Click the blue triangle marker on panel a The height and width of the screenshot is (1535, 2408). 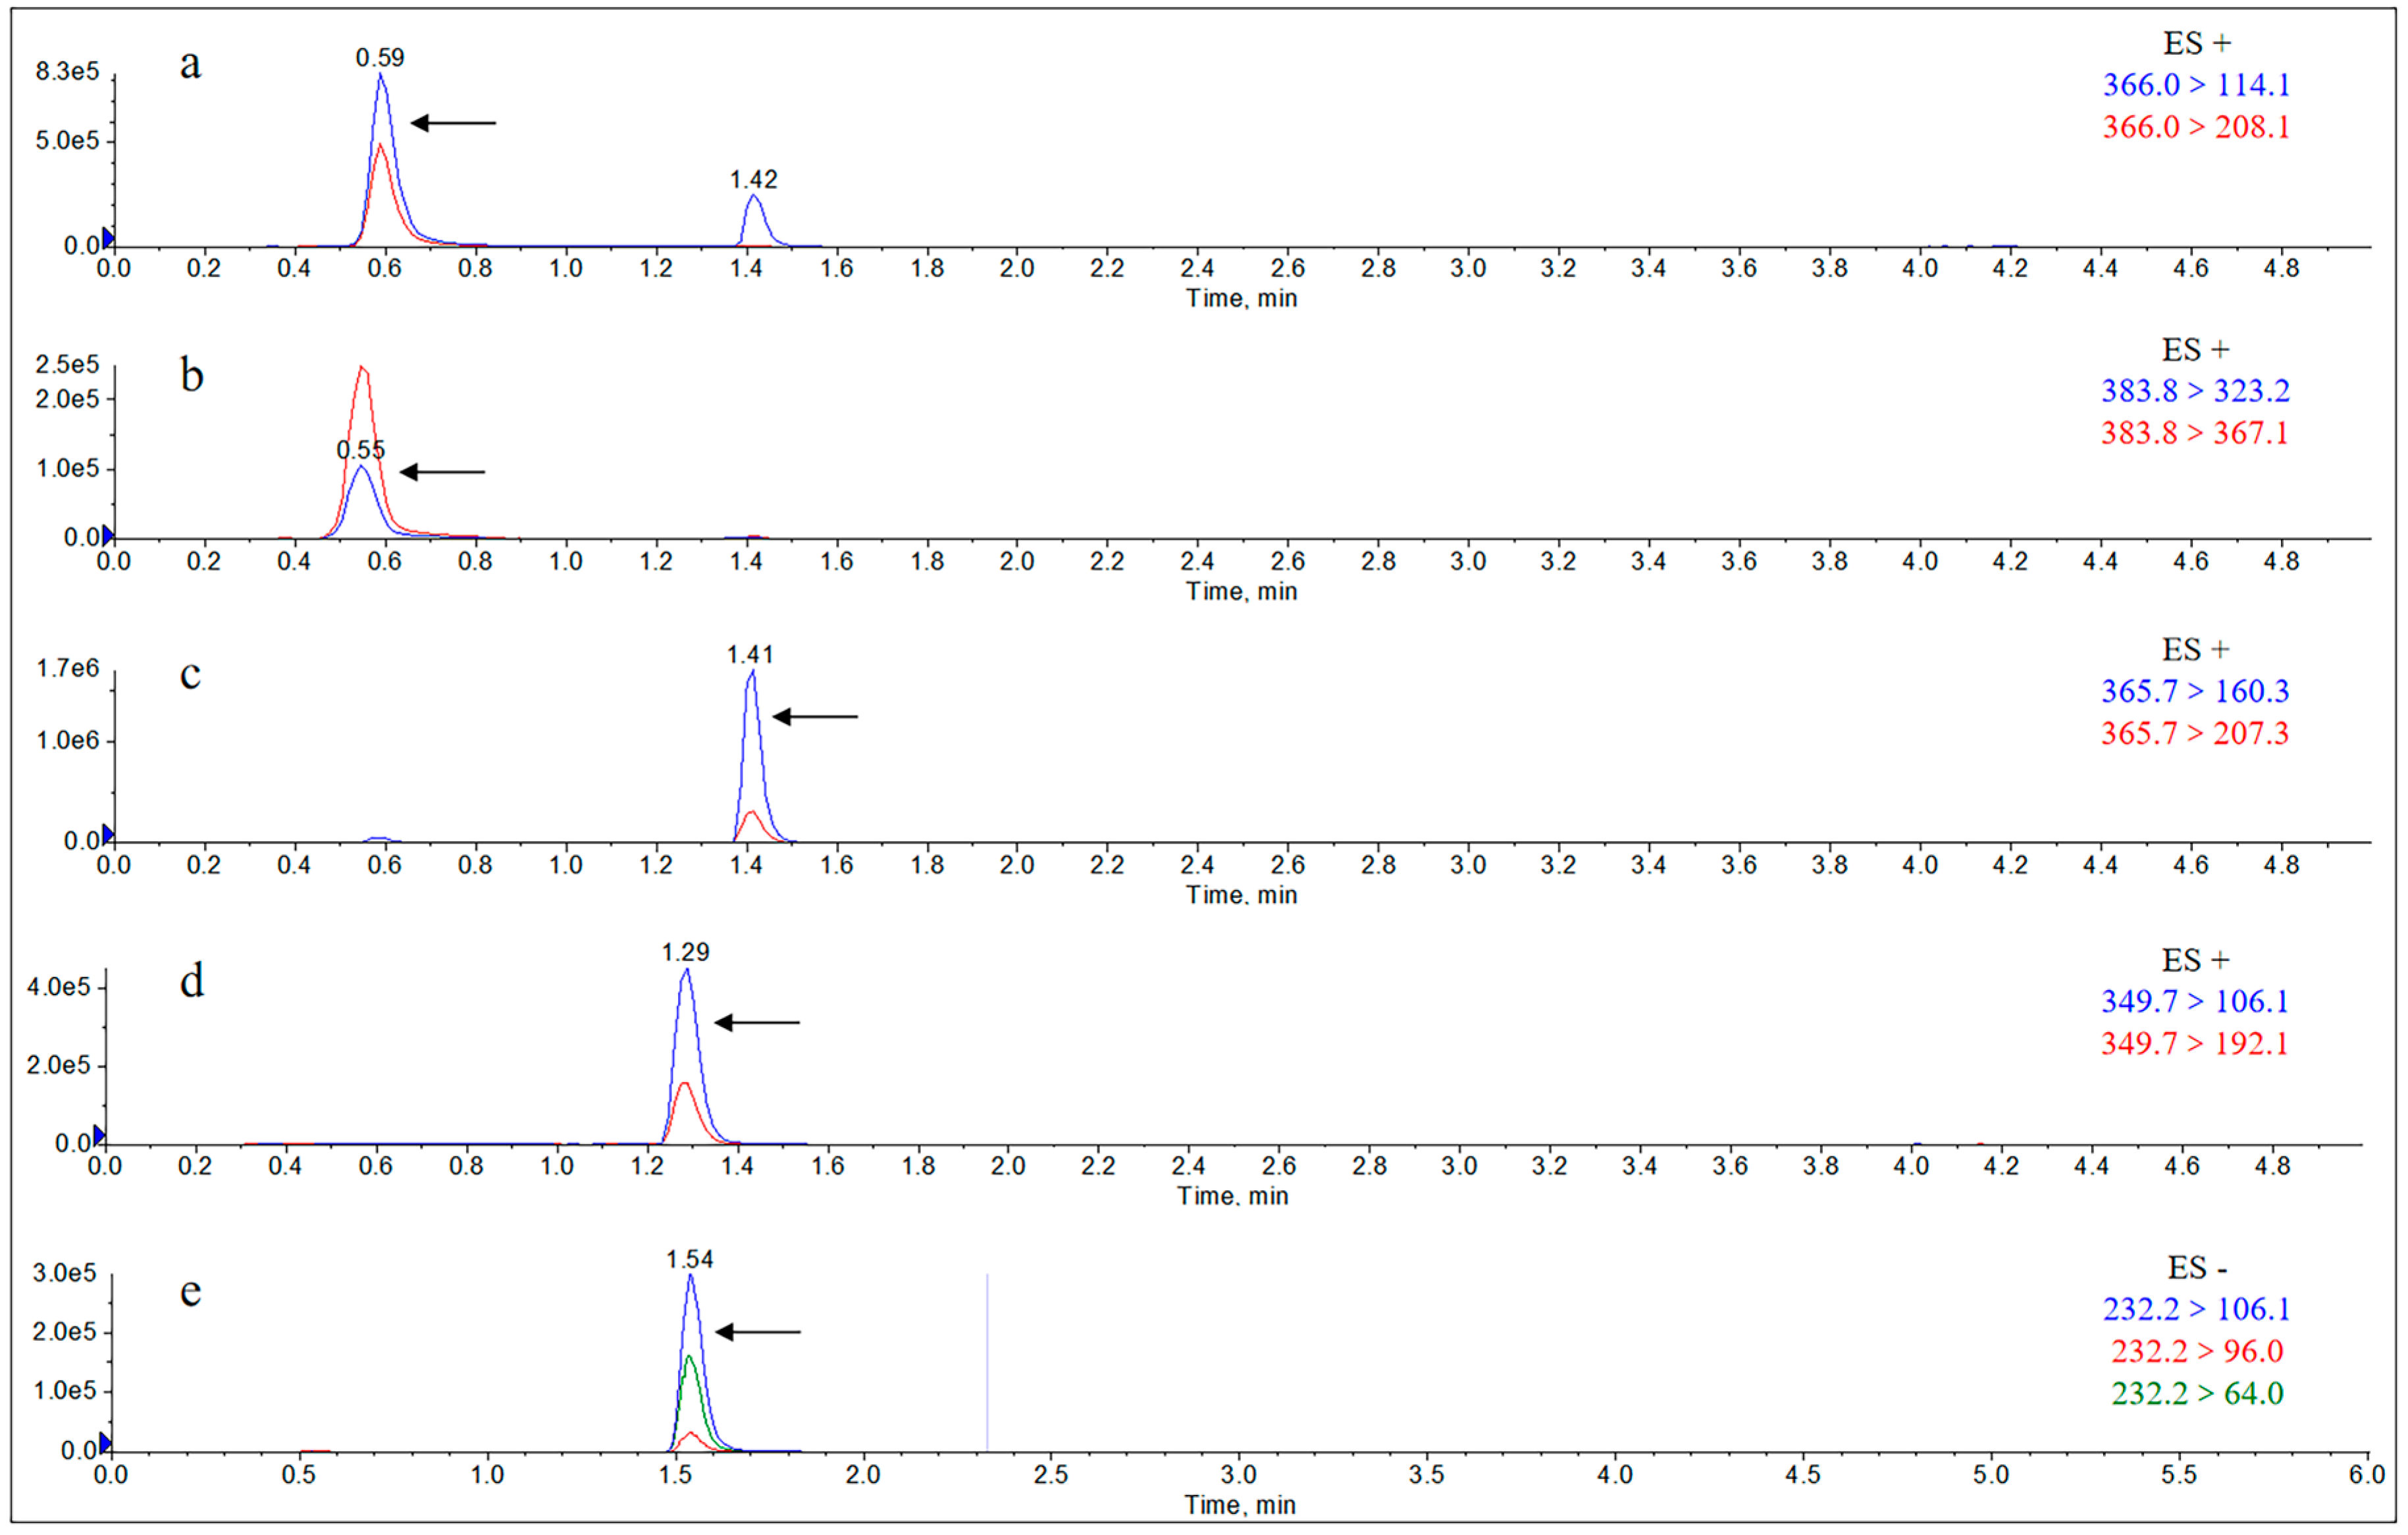pos(108,237)
